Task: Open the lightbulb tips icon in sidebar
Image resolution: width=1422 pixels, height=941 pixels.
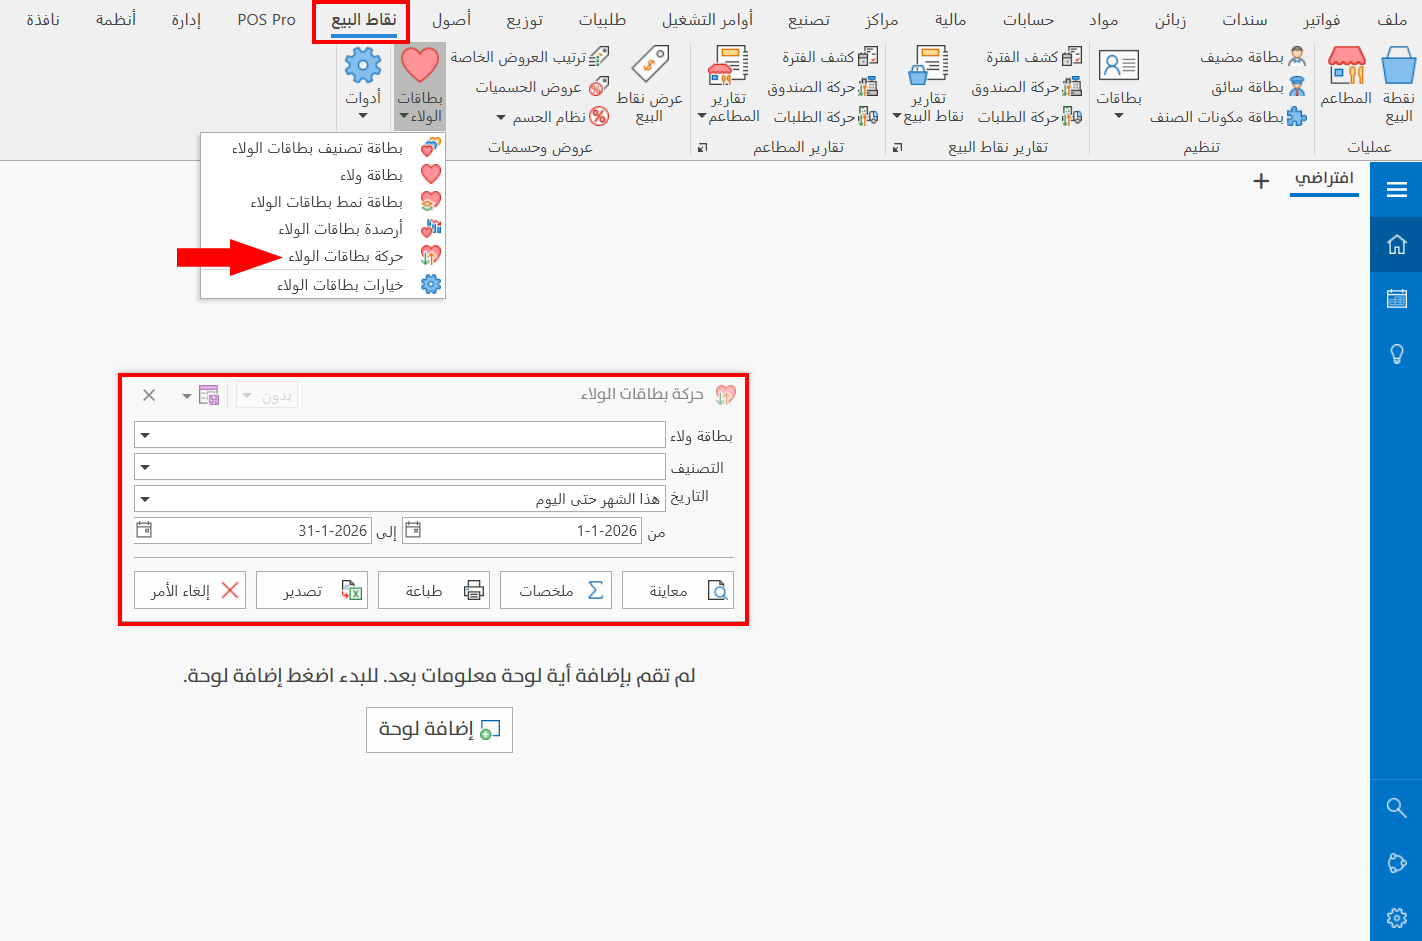Action: [x=1397, y=353]
